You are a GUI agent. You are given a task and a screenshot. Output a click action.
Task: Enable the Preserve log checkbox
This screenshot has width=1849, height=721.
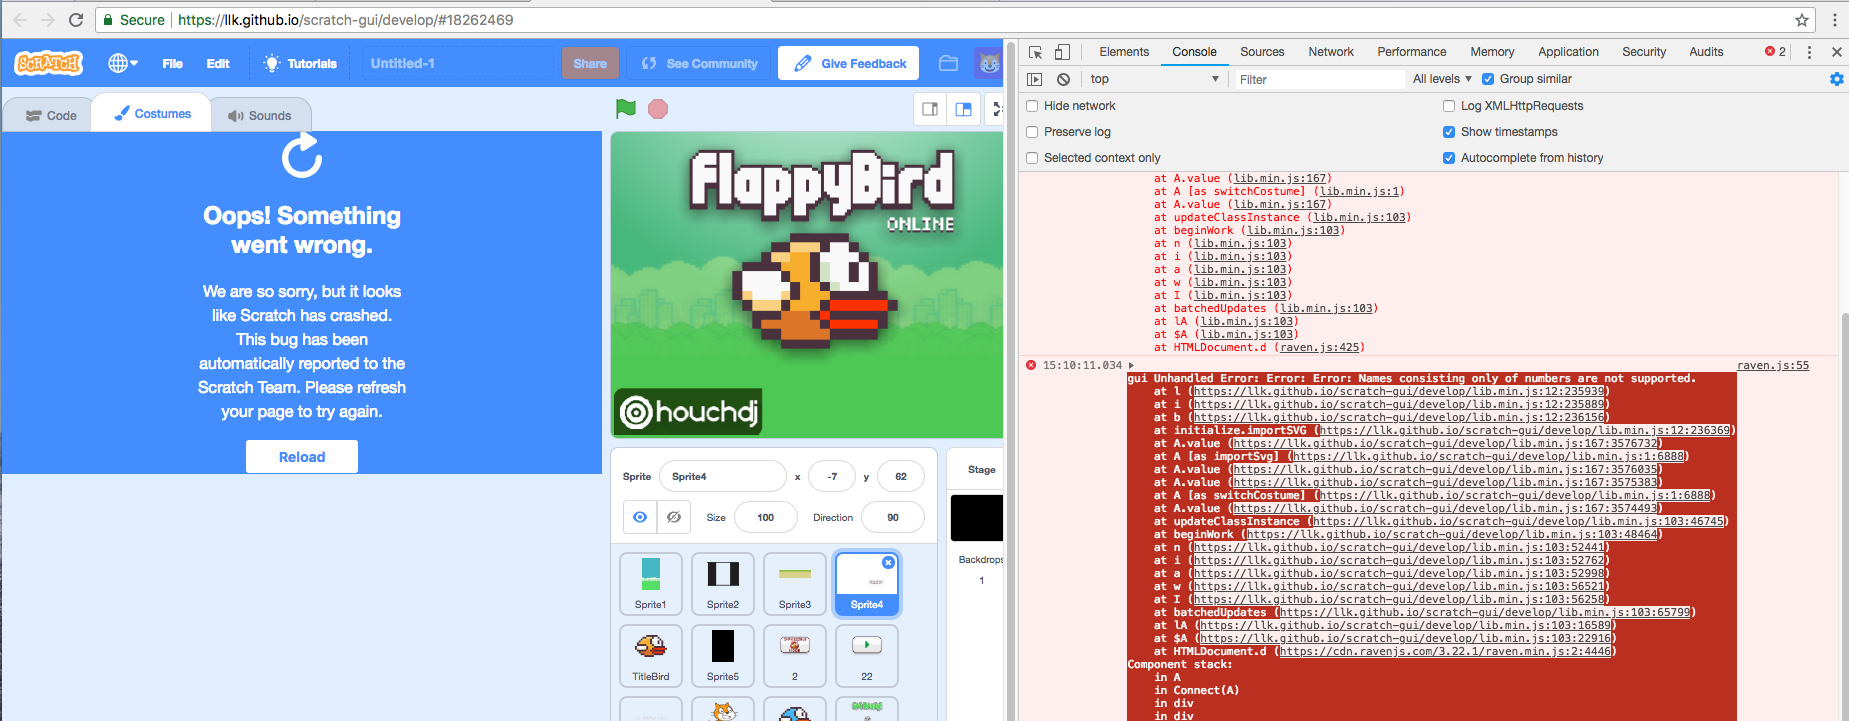(x=1032, y=132)
